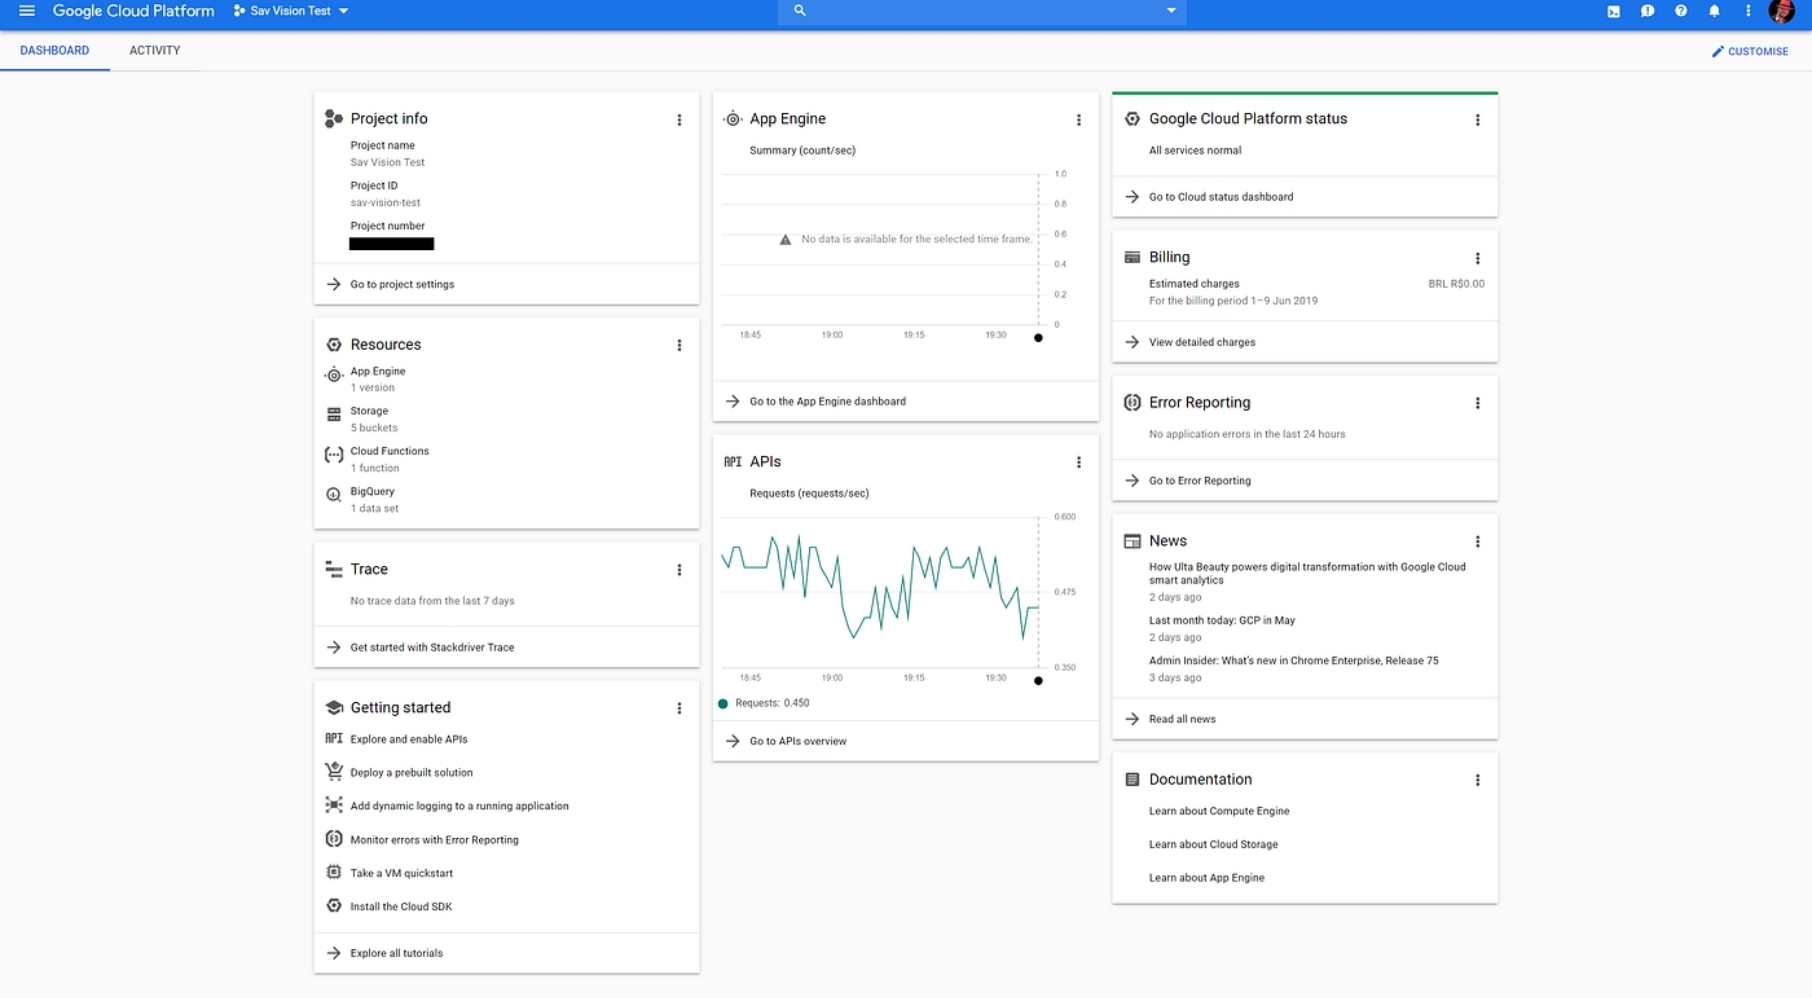Open Resources card options menu

(679, 345)
